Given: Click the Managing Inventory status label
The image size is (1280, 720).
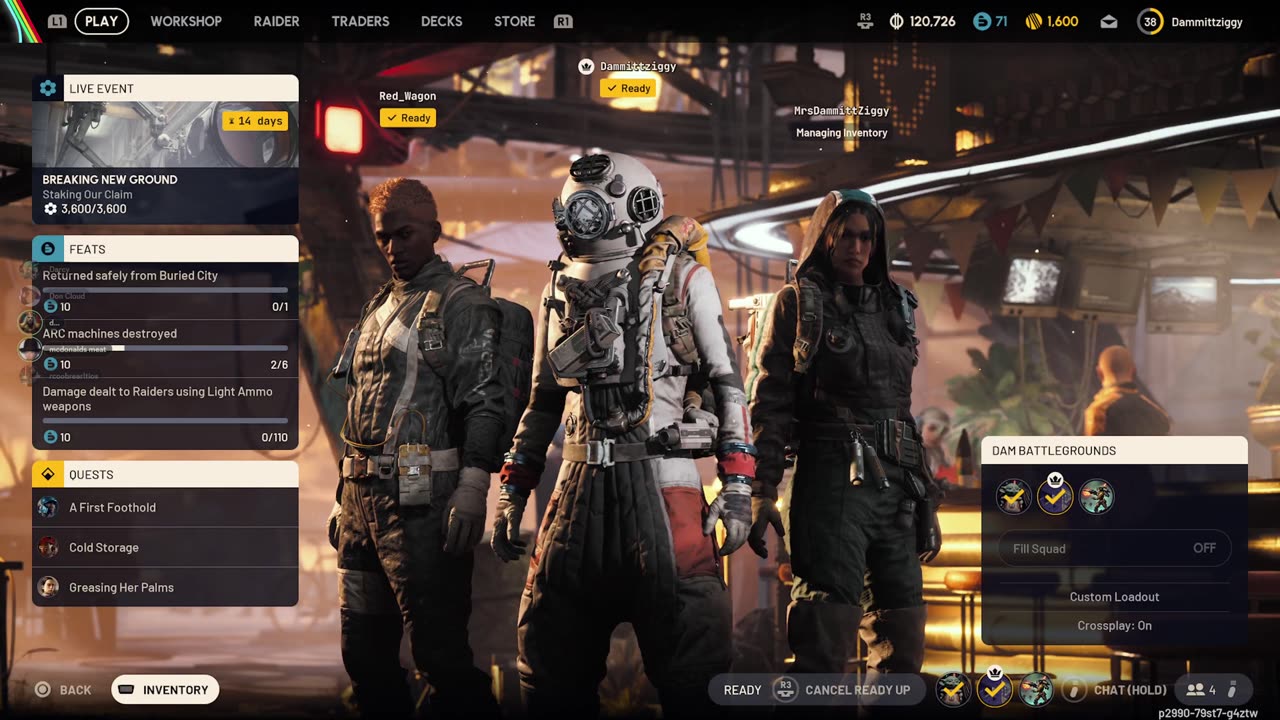Looking at the screenshot, I should pos(841,133).
